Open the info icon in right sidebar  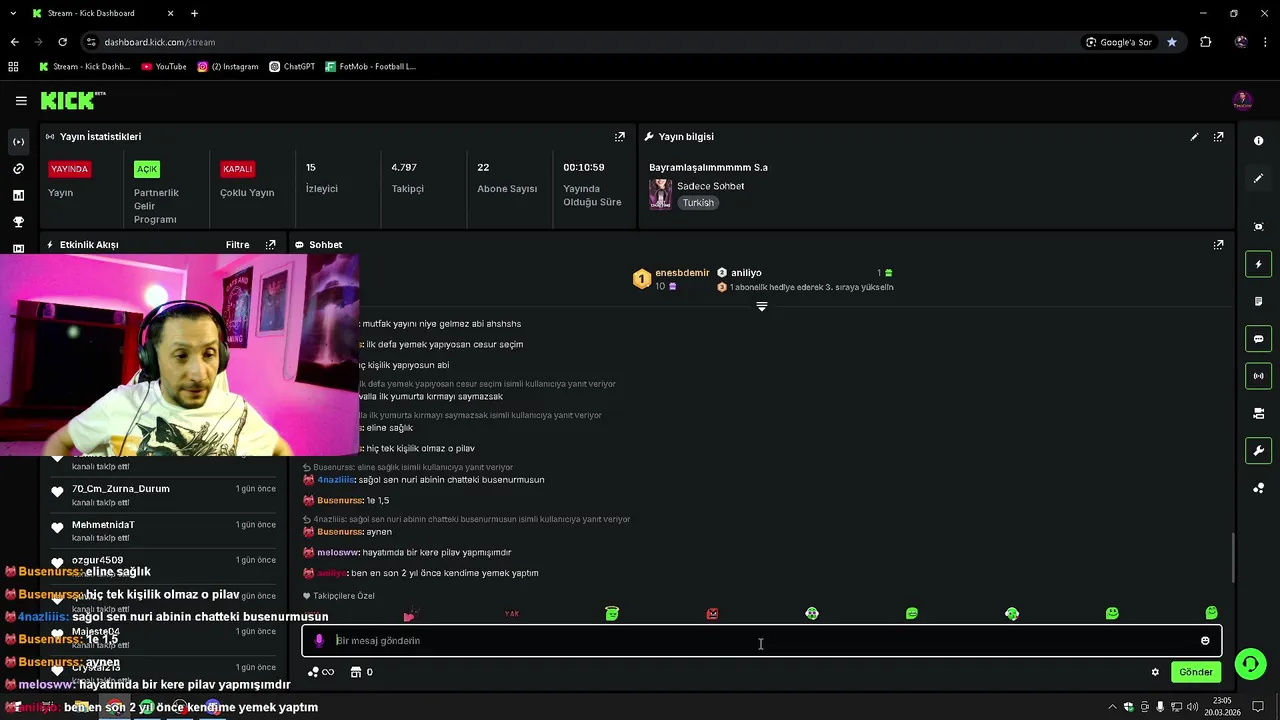(1259, 141)
